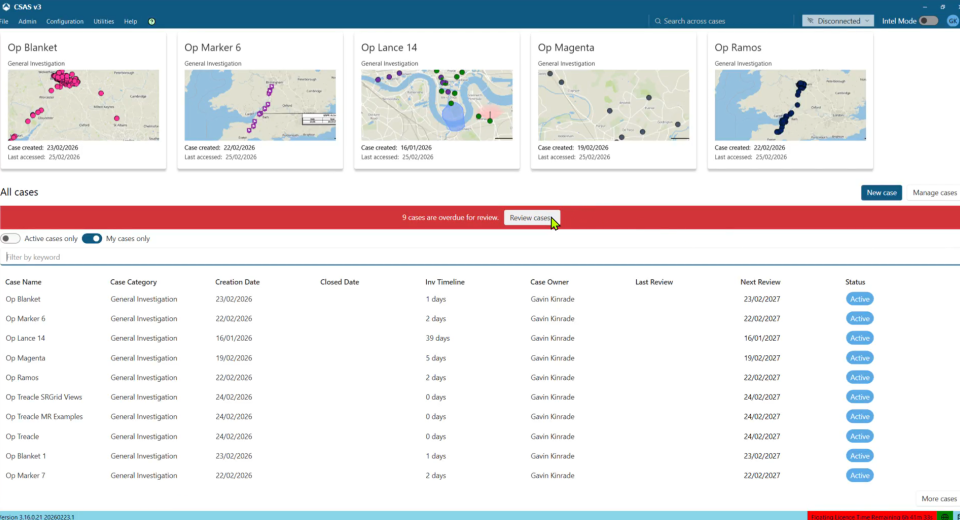
Task: Click the Active status badge for Op Lance 14
Action: 859,338
